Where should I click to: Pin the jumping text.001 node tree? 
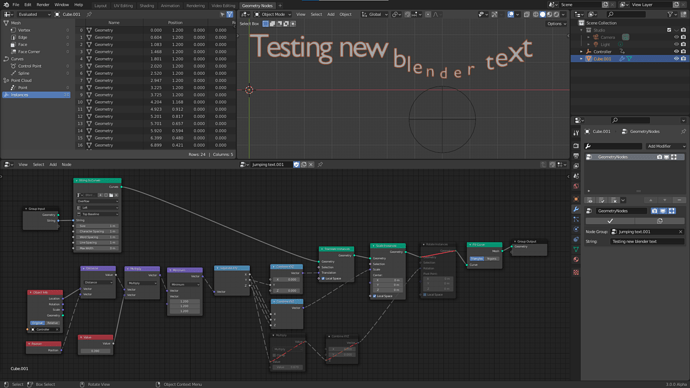point(320,165)
